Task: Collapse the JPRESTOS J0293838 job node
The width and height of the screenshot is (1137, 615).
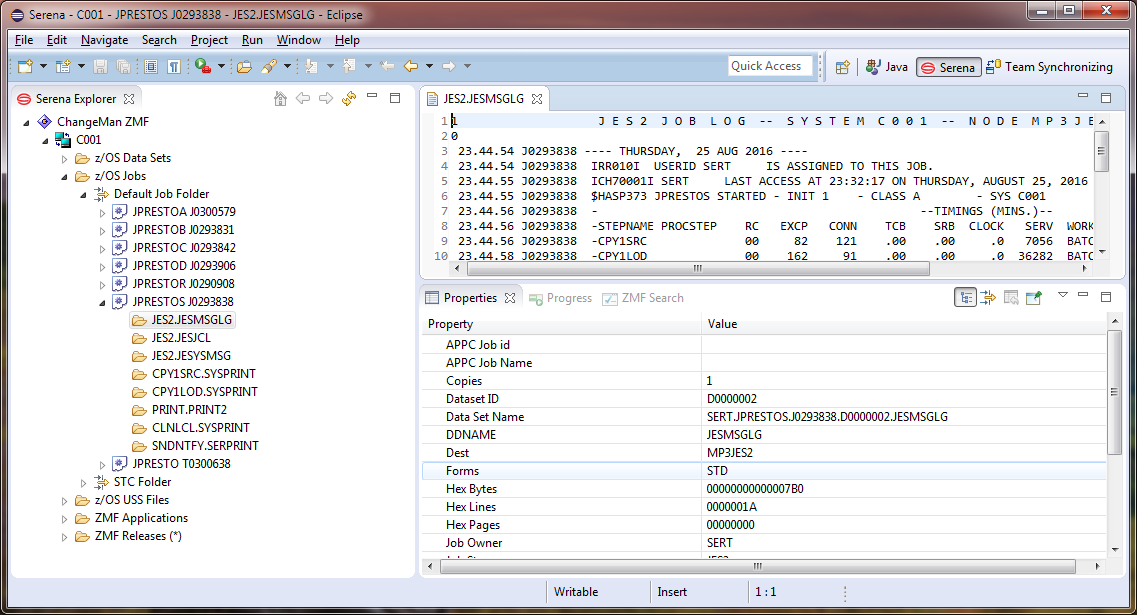Action: [102, 302]
